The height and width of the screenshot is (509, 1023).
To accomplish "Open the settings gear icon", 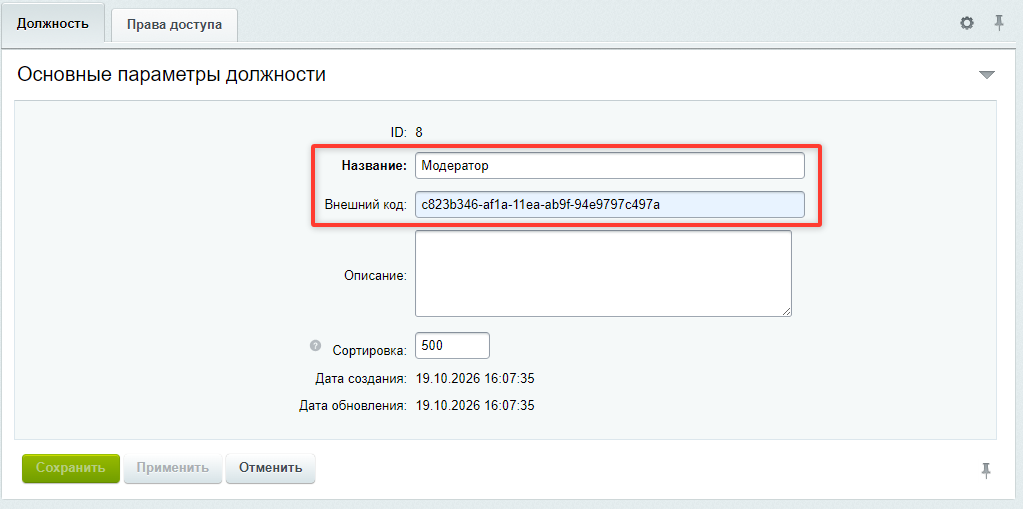I will coord(967,23).
